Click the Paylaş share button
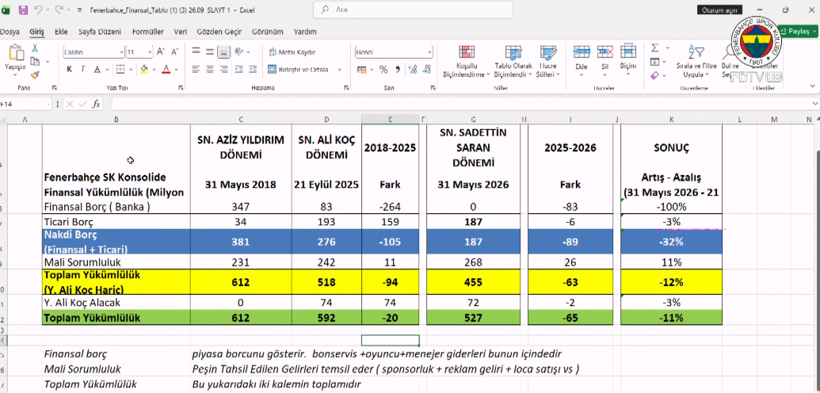This screenshot has width=820, height=393. click(x=799, y=31)
